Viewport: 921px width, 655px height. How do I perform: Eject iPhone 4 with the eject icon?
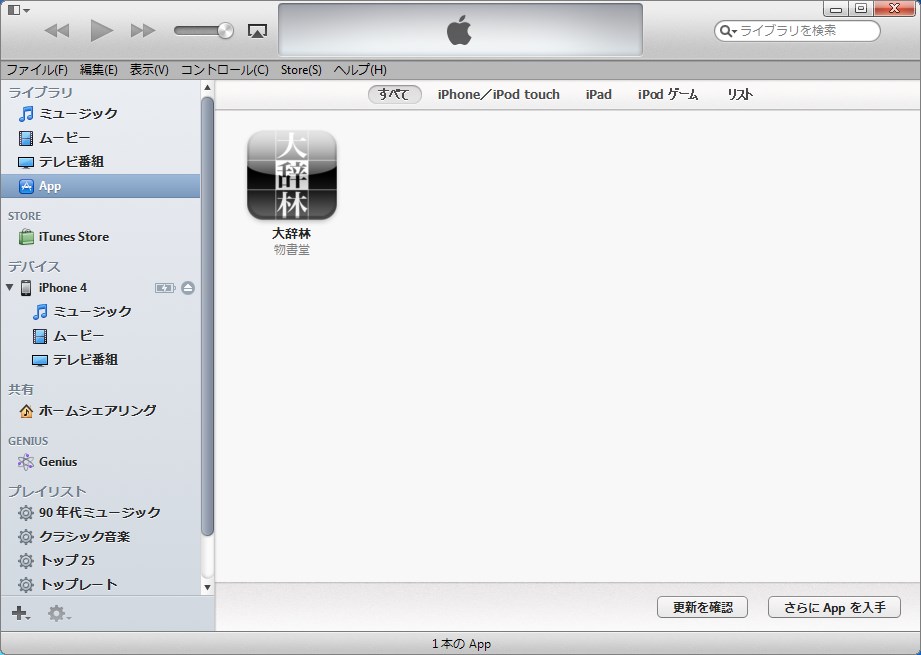188,288
